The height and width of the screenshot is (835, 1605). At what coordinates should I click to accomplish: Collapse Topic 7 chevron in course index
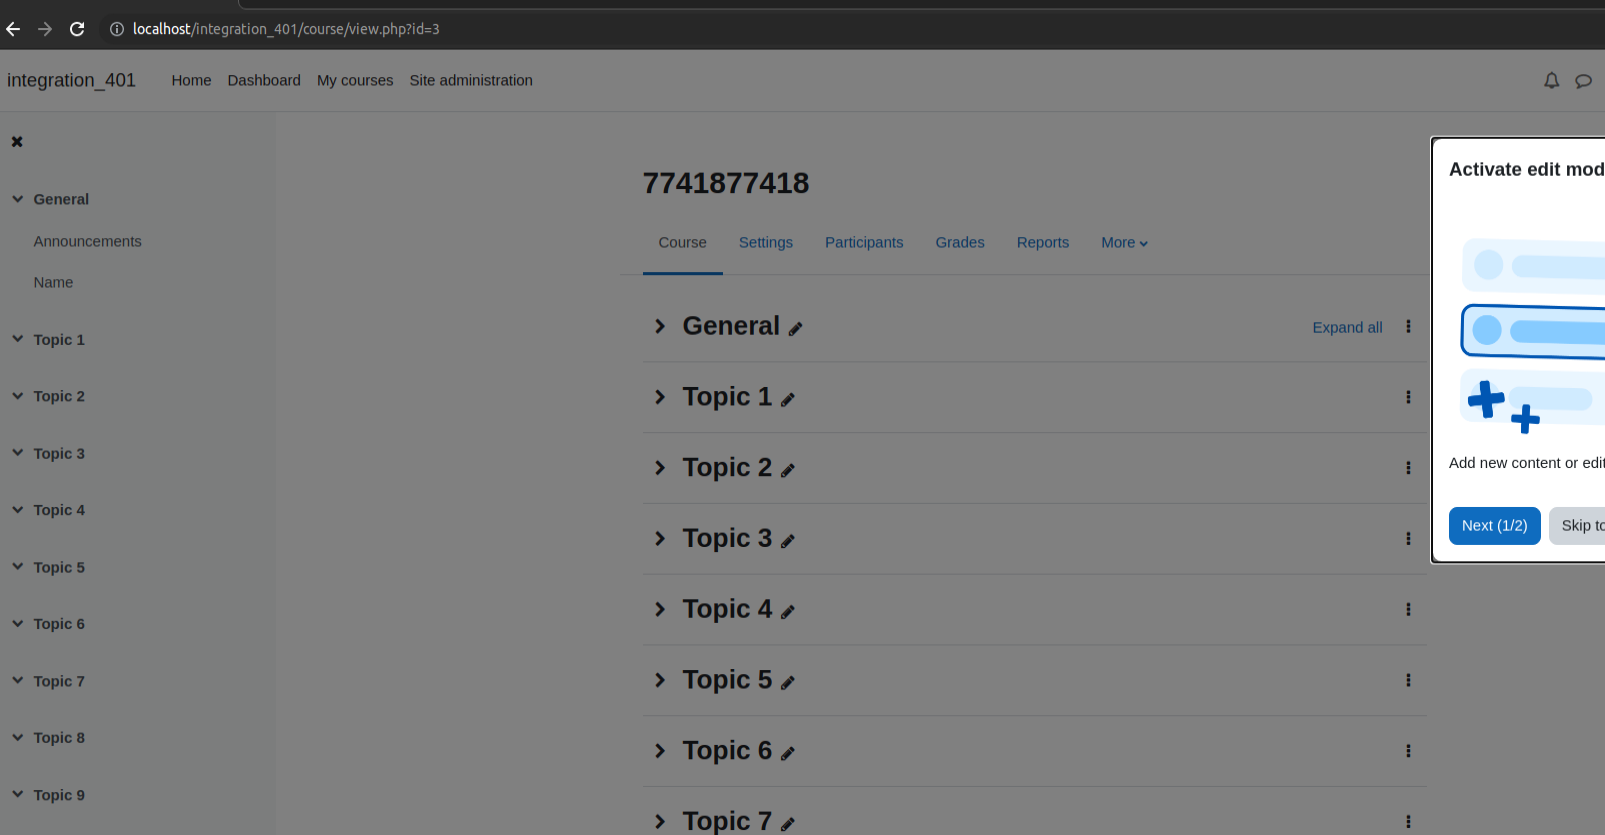coord(18,680)
